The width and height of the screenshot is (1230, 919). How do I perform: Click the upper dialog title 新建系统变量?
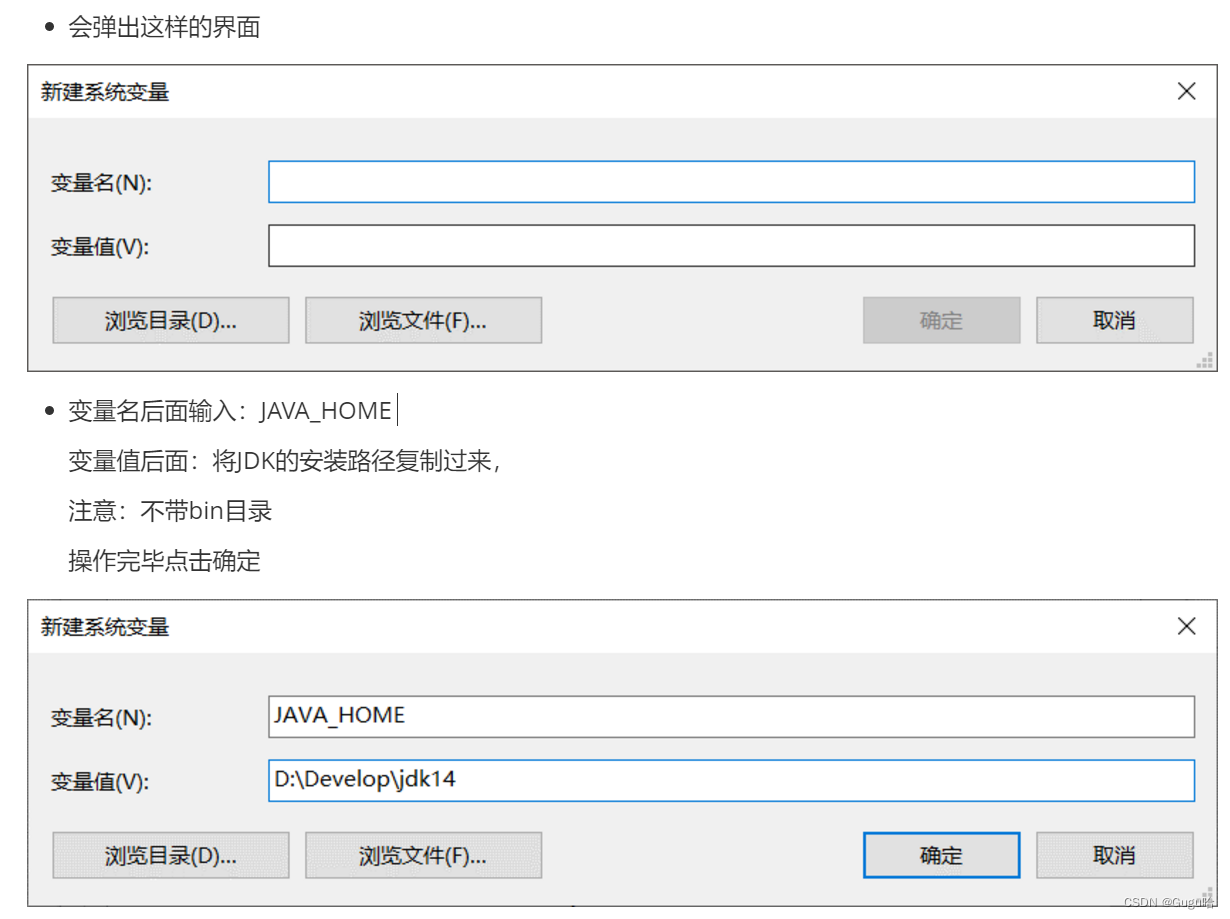click(x=105, y=92)
